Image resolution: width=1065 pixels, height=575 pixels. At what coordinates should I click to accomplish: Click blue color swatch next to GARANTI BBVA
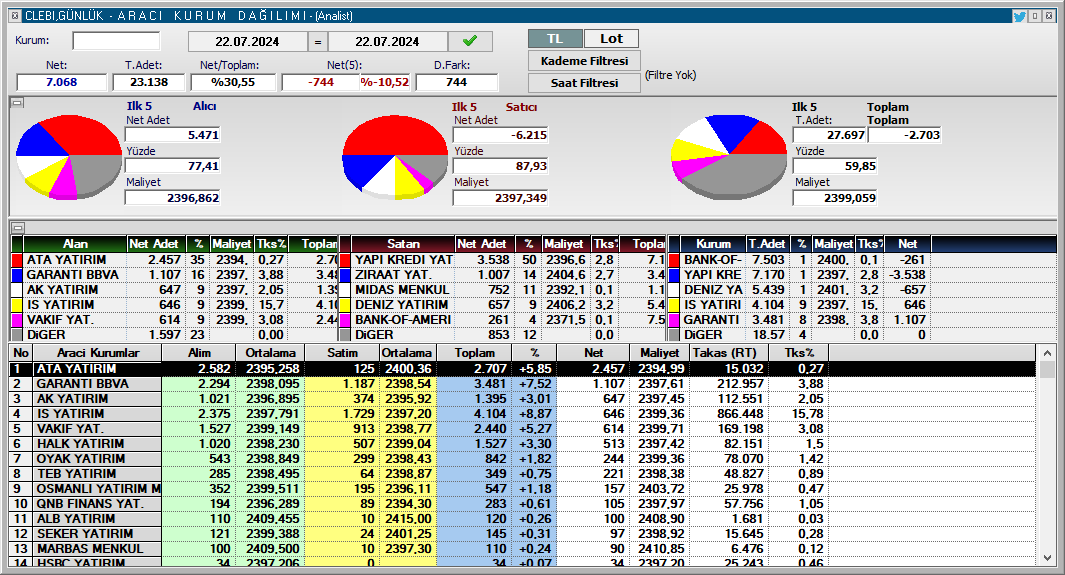click(x=17, y=275)
